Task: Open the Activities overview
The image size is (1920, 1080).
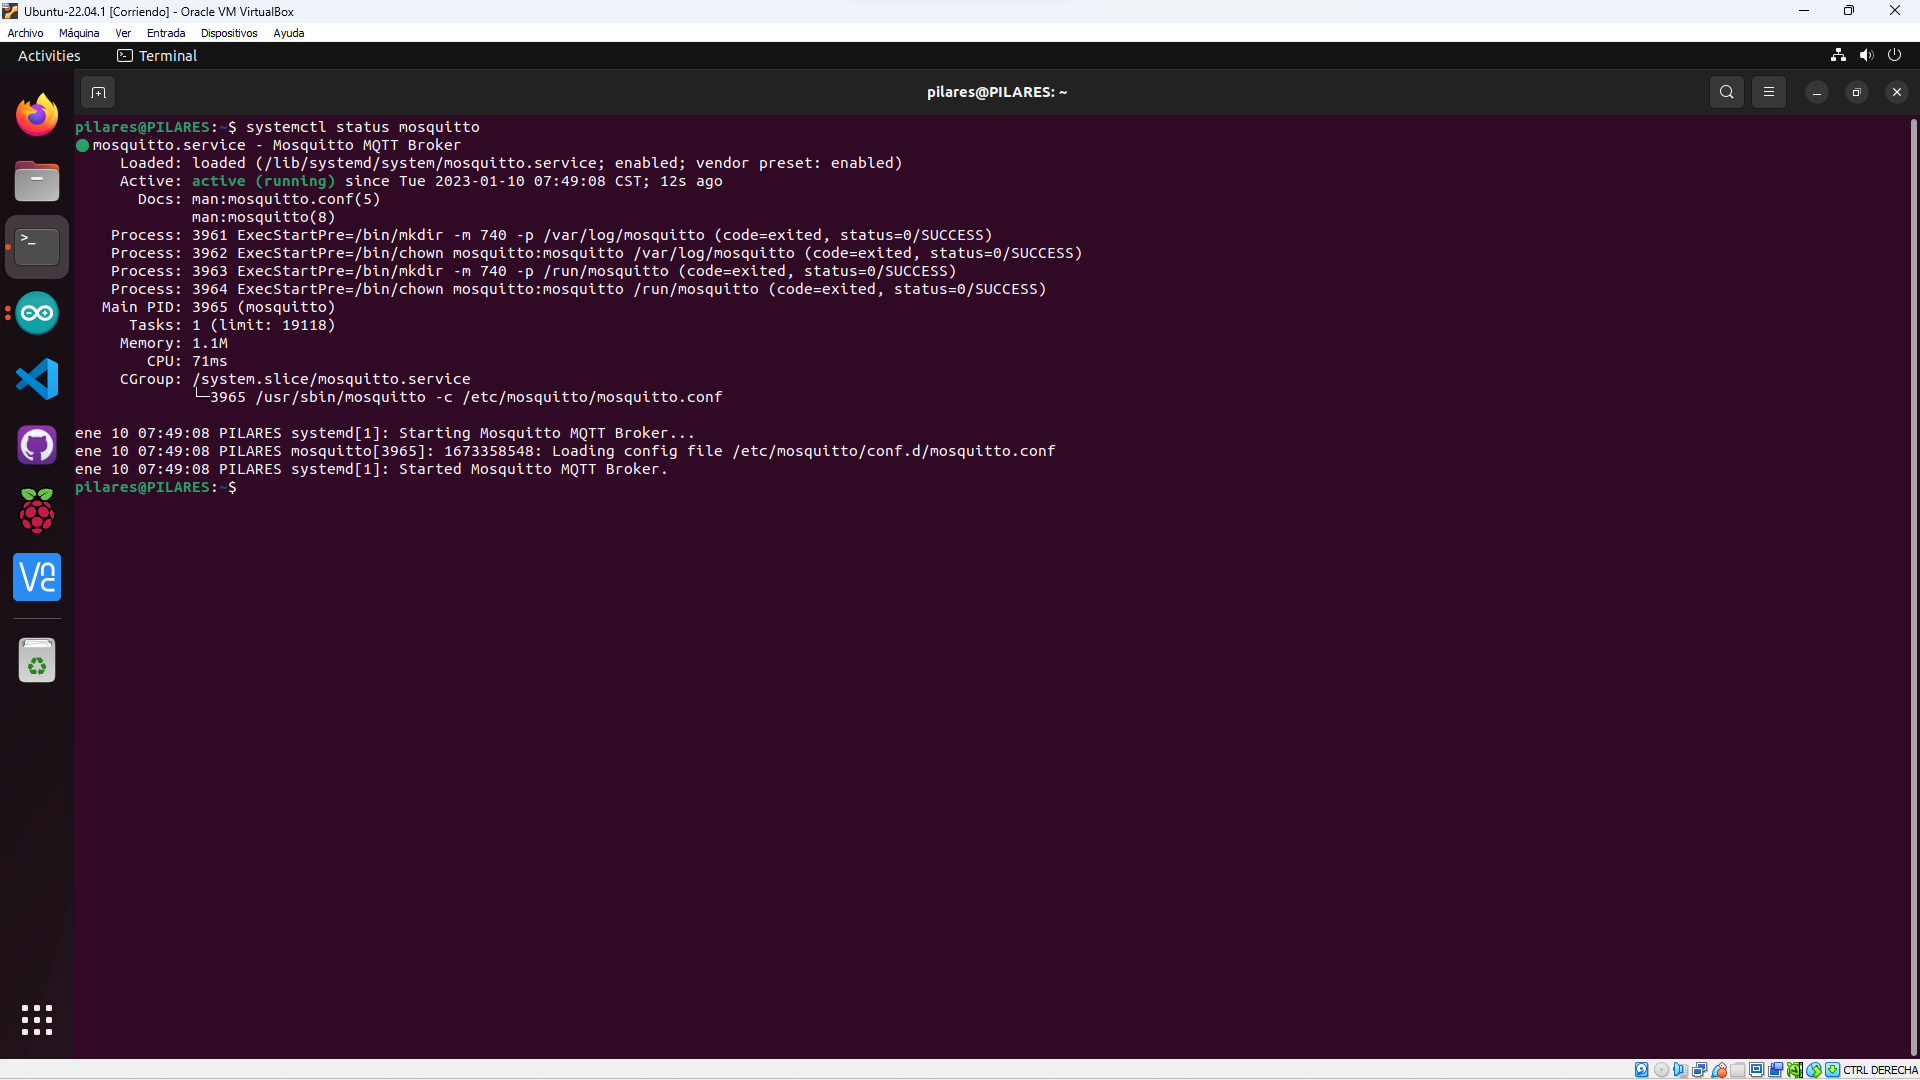Action: (49, 56)
